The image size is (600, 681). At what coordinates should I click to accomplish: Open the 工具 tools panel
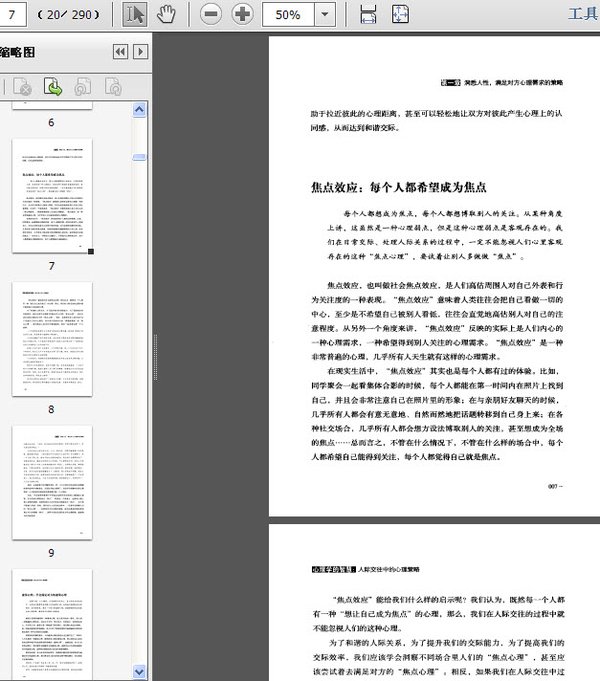pyautogui.click(x=583, y=14)
